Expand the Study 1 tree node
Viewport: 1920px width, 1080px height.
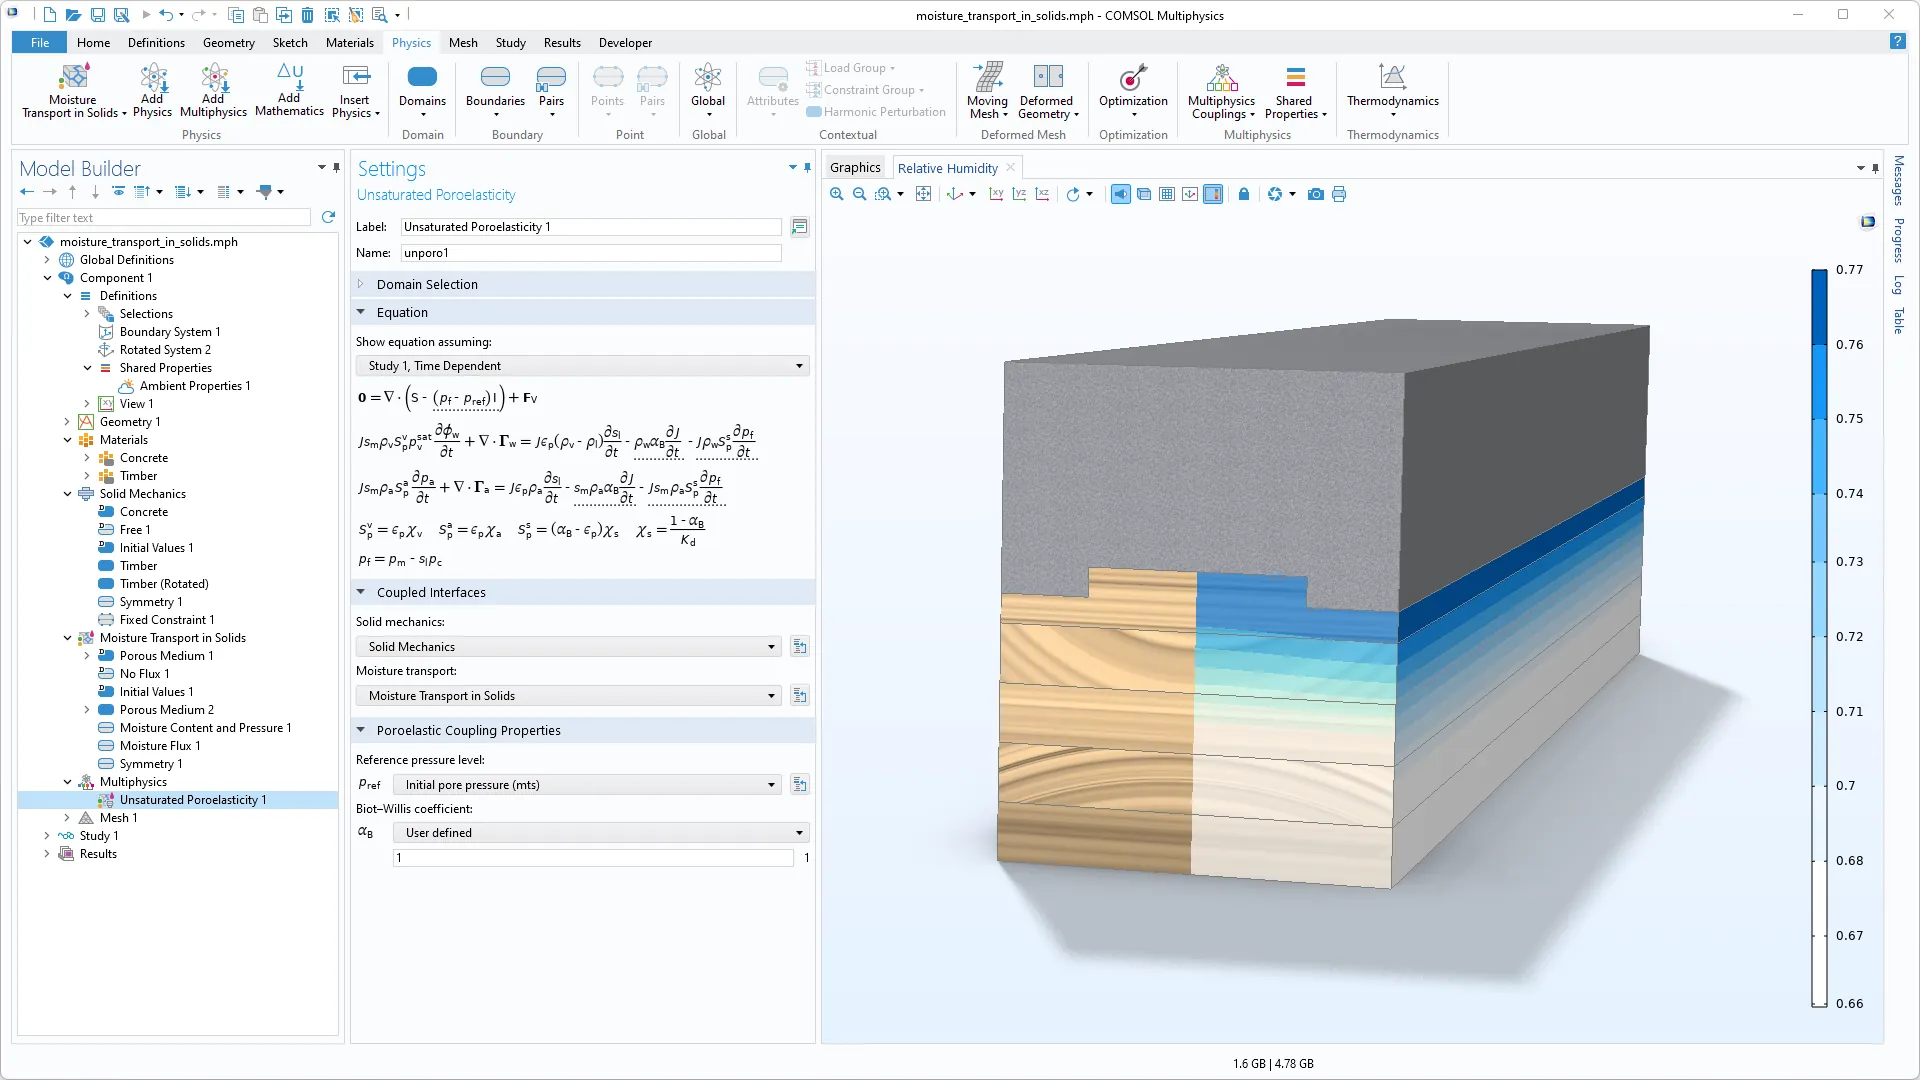tap(47, 836)
